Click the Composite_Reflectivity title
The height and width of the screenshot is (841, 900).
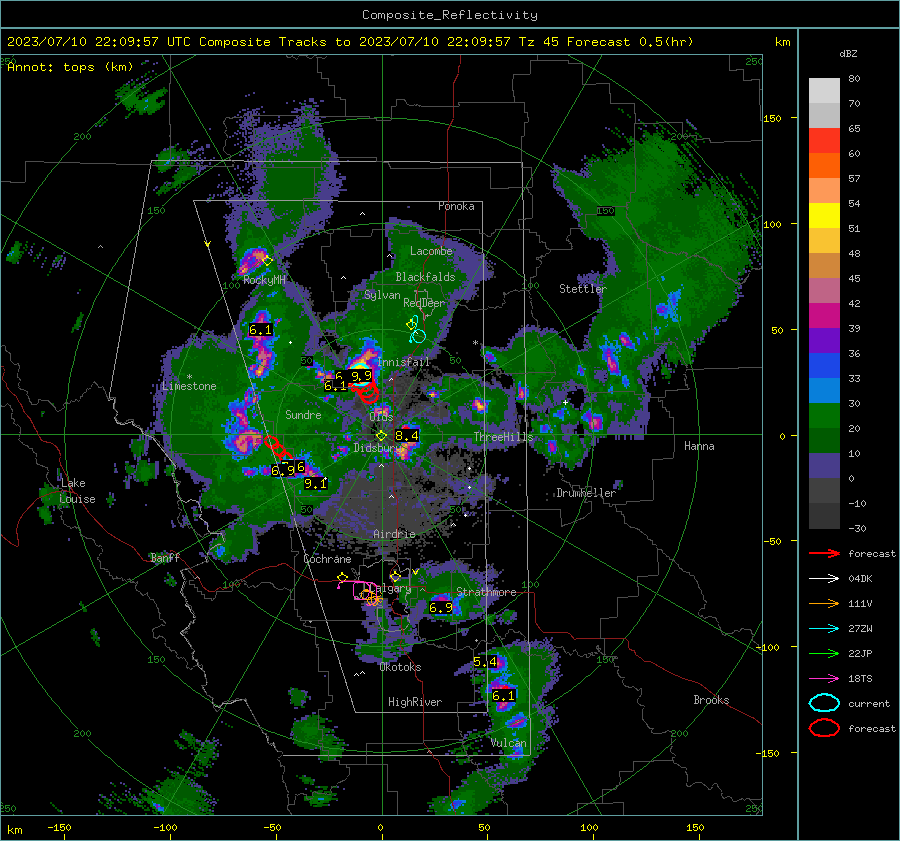click(x=450, y=15)
